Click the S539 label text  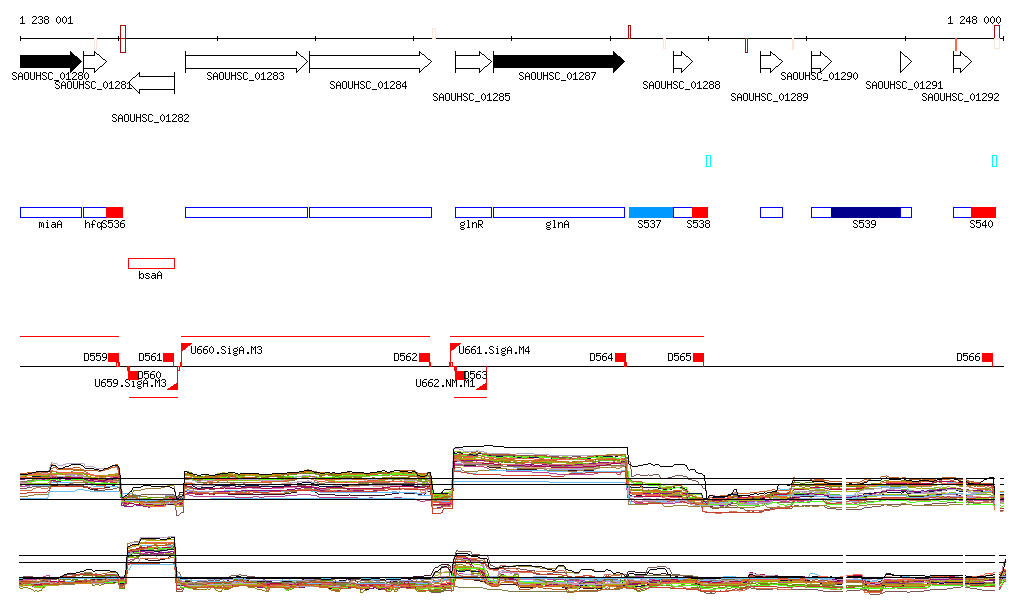864,224
